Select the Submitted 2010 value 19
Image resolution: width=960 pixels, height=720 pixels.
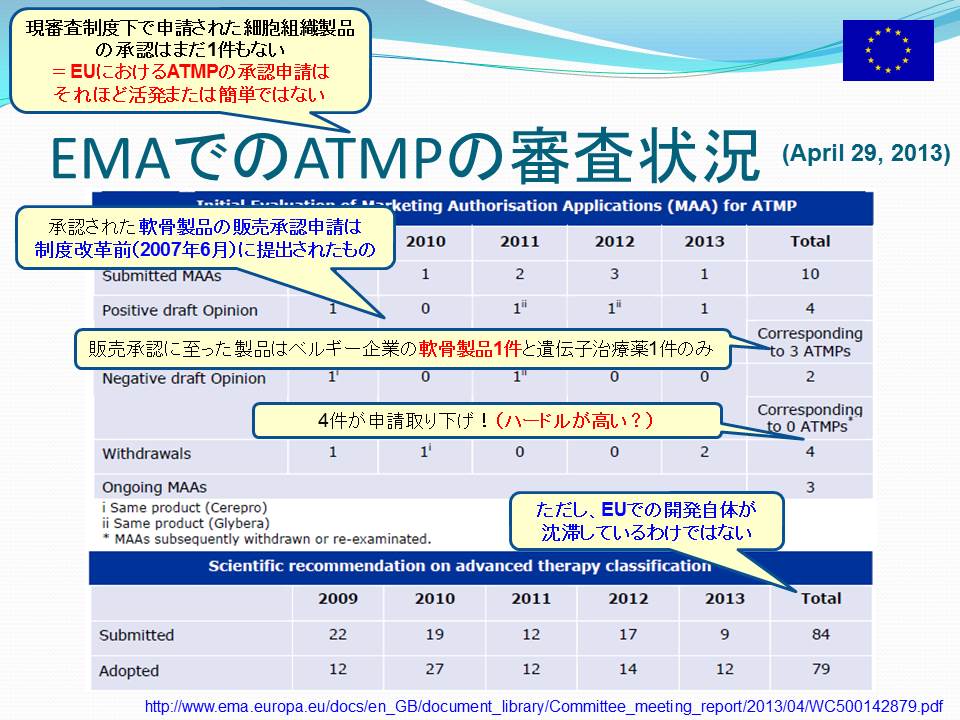click(x=435, y=634)
